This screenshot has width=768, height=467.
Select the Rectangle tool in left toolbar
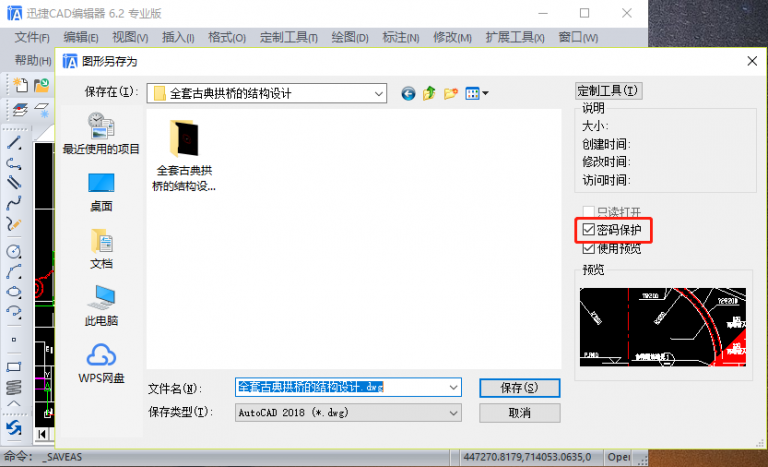(x=14, y=367)
